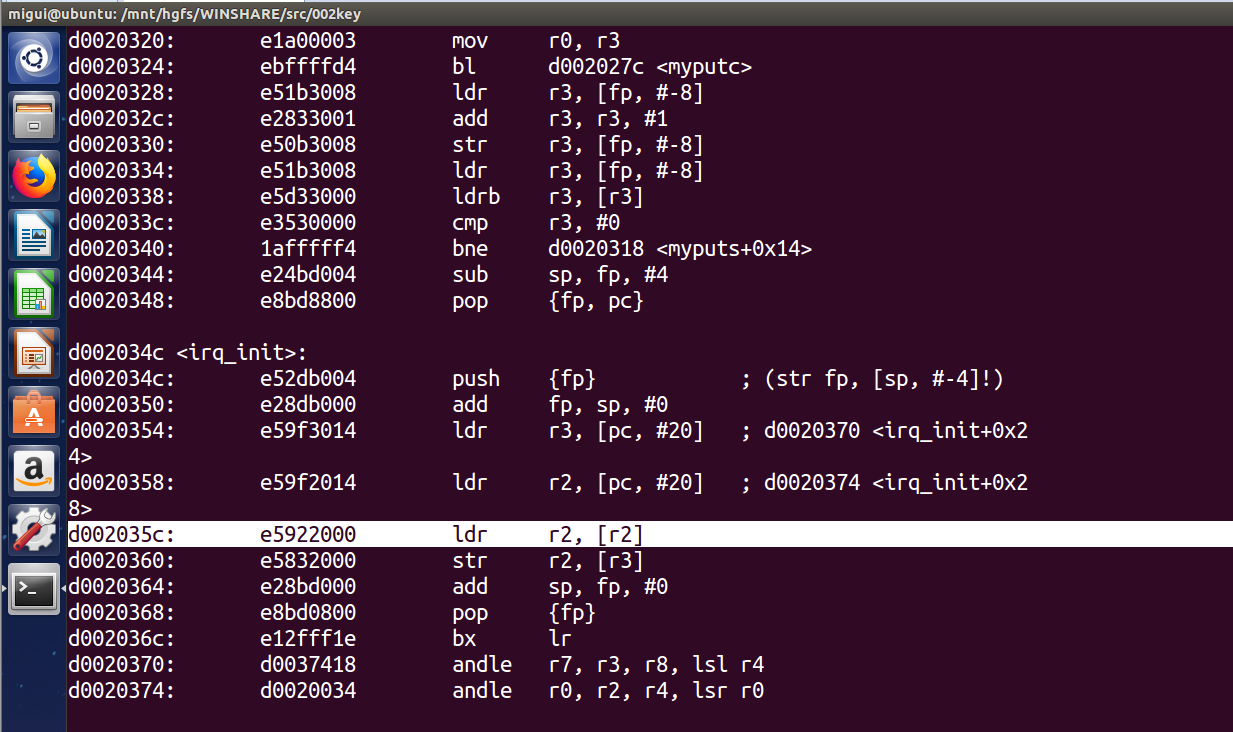Click the irq_init function label line

point(187,353)
